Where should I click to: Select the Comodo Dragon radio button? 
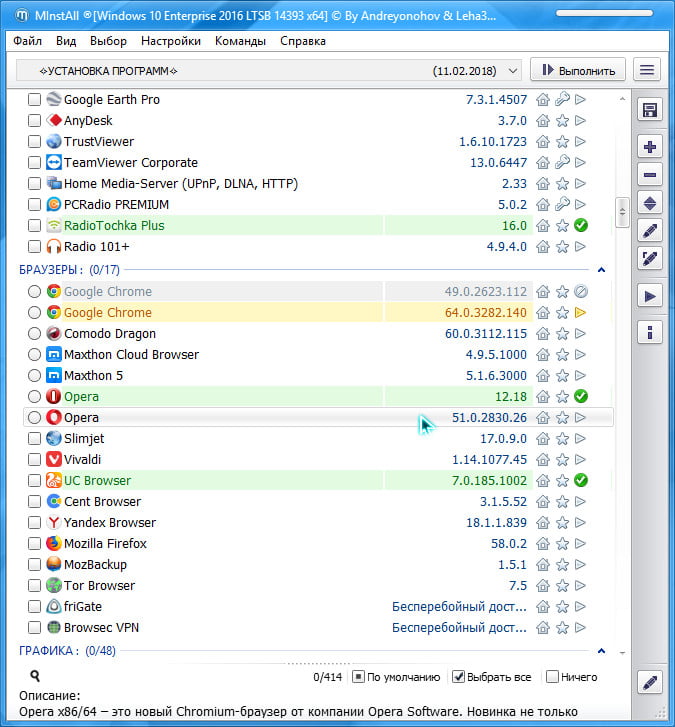pyautogui.click(x=35, y=334)
